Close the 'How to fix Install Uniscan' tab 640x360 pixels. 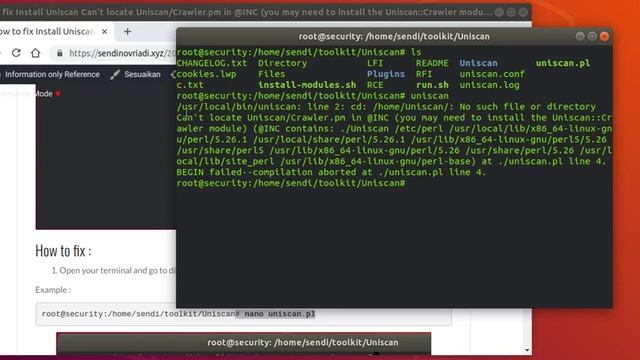coord(104,31)
